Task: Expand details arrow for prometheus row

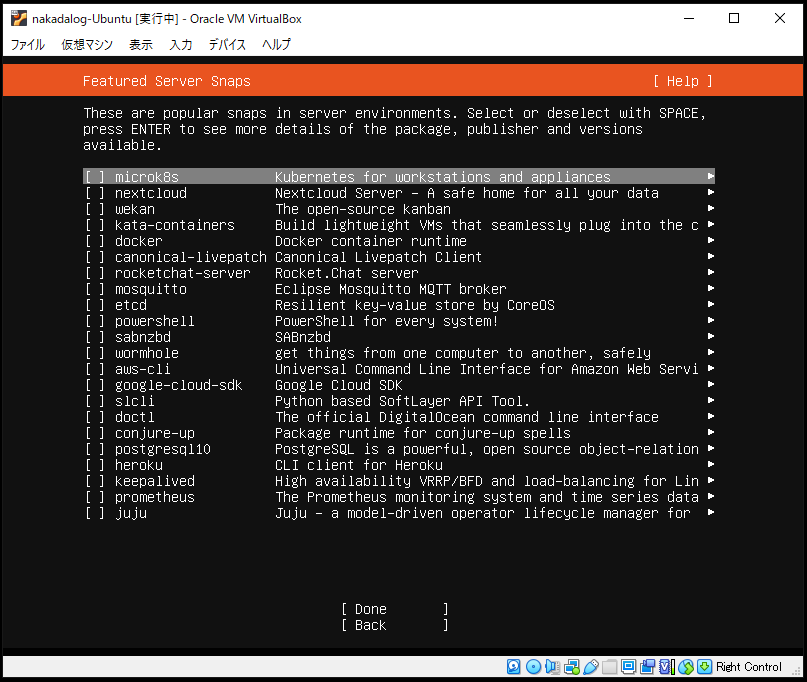Action: (x=710, y=497)
